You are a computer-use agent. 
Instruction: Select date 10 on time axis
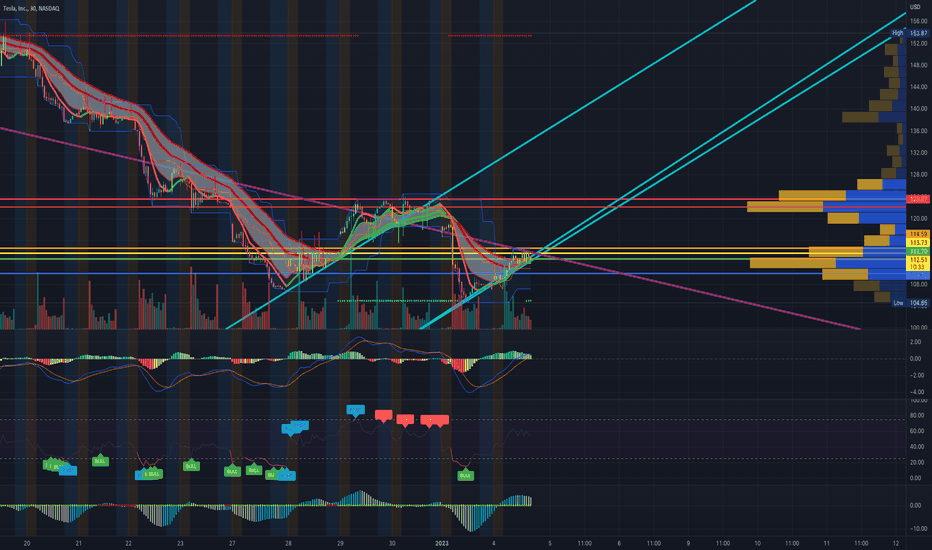click(757, 543)
